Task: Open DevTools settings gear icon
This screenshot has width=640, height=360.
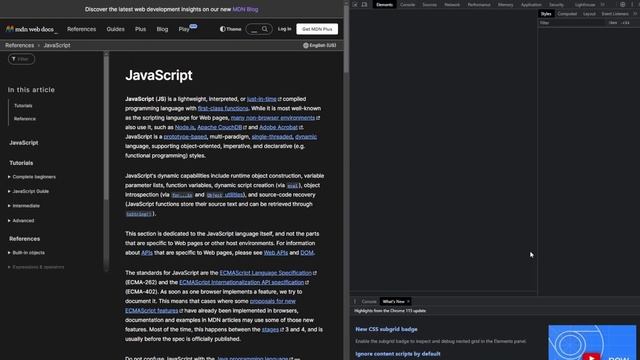Action: click(622, 4)
